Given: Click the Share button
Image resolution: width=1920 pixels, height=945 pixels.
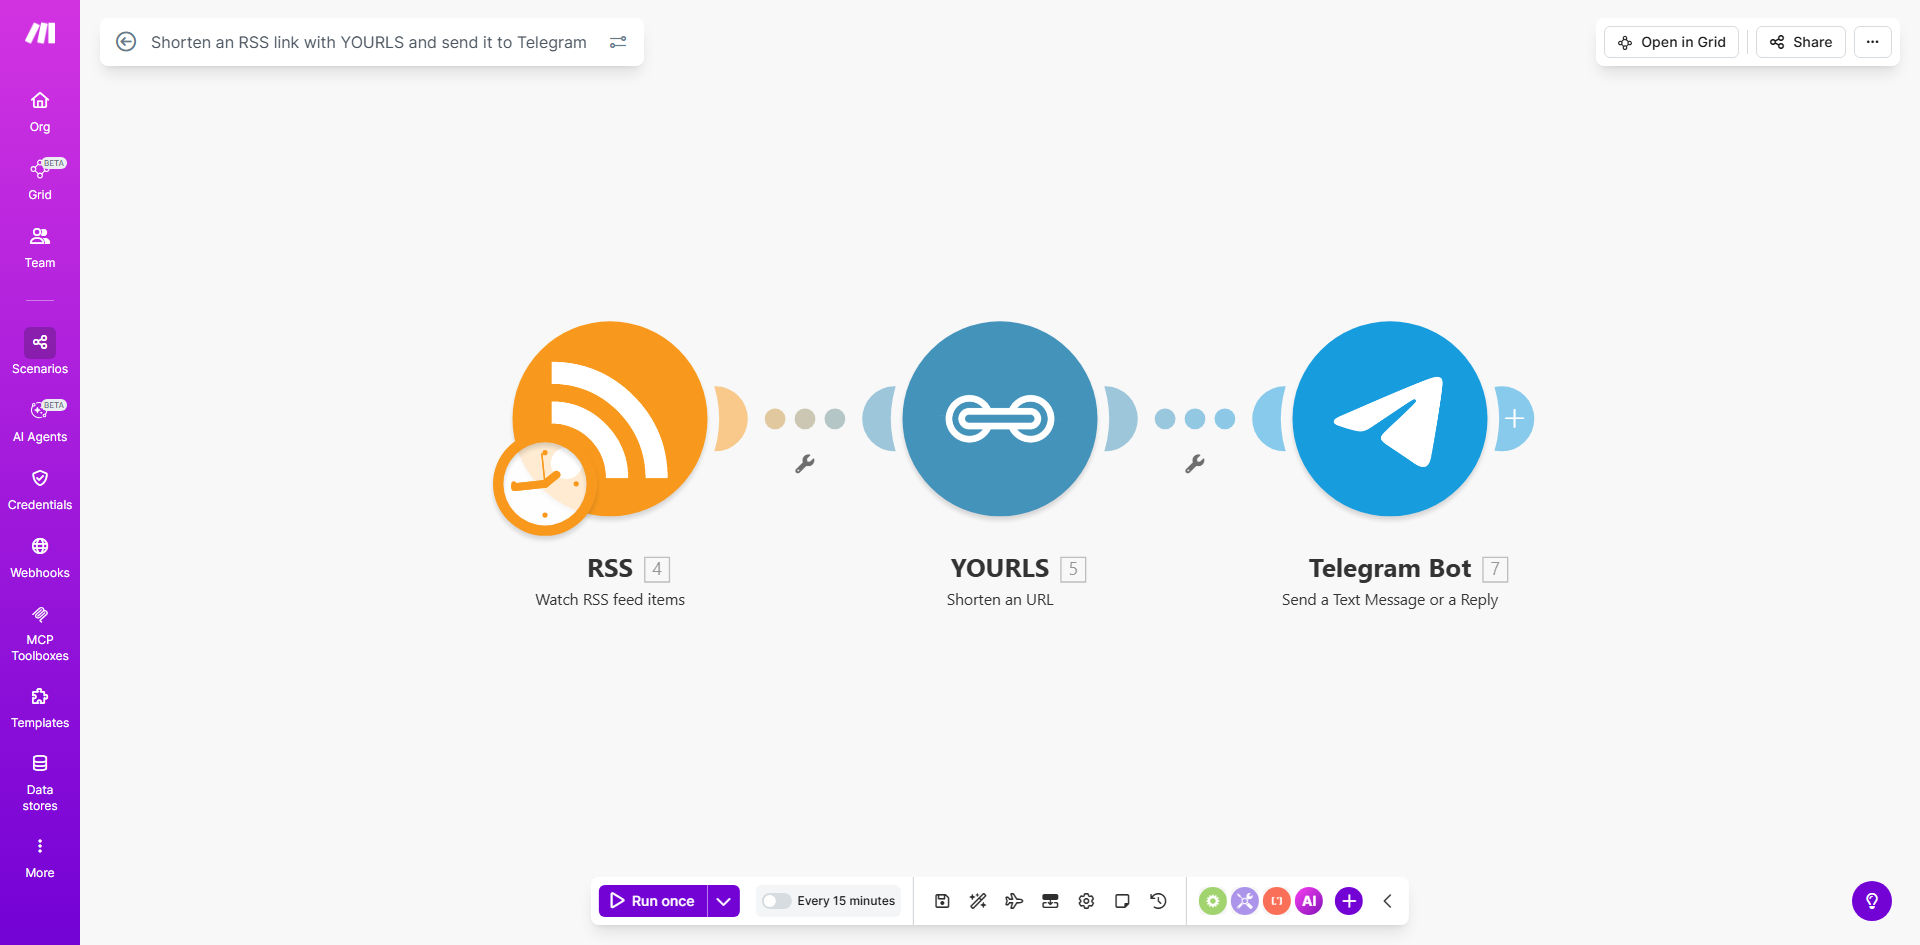Looking at the screenshot, I should click(1801, 42).
